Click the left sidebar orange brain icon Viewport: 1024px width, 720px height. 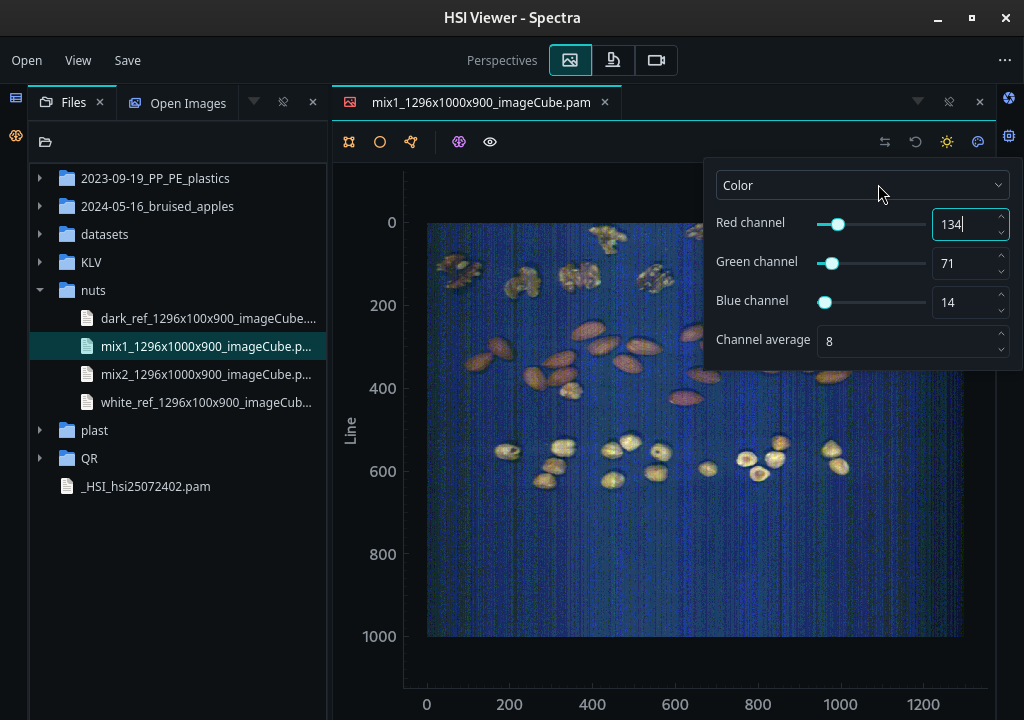pos(16,136)
